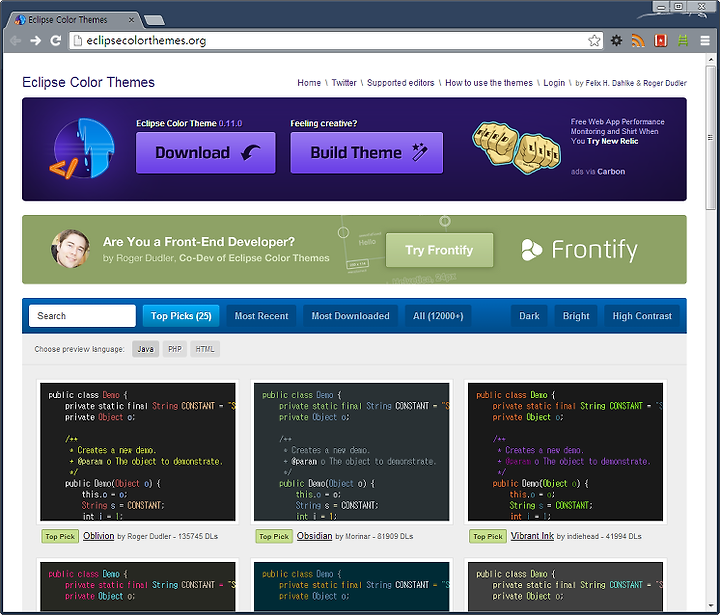Click the New Relic ad text
This screenshot has height=615, width=720.
point(618,131)
